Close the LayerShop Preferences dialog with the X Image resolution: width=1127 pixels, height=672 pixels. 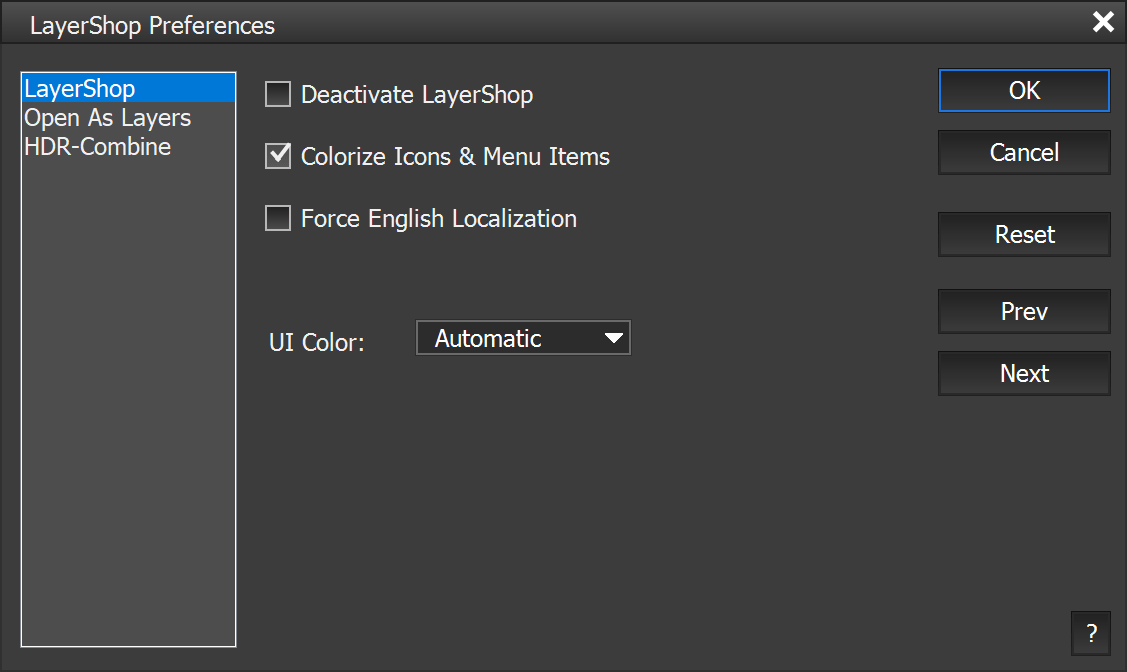click(1103, 22)
